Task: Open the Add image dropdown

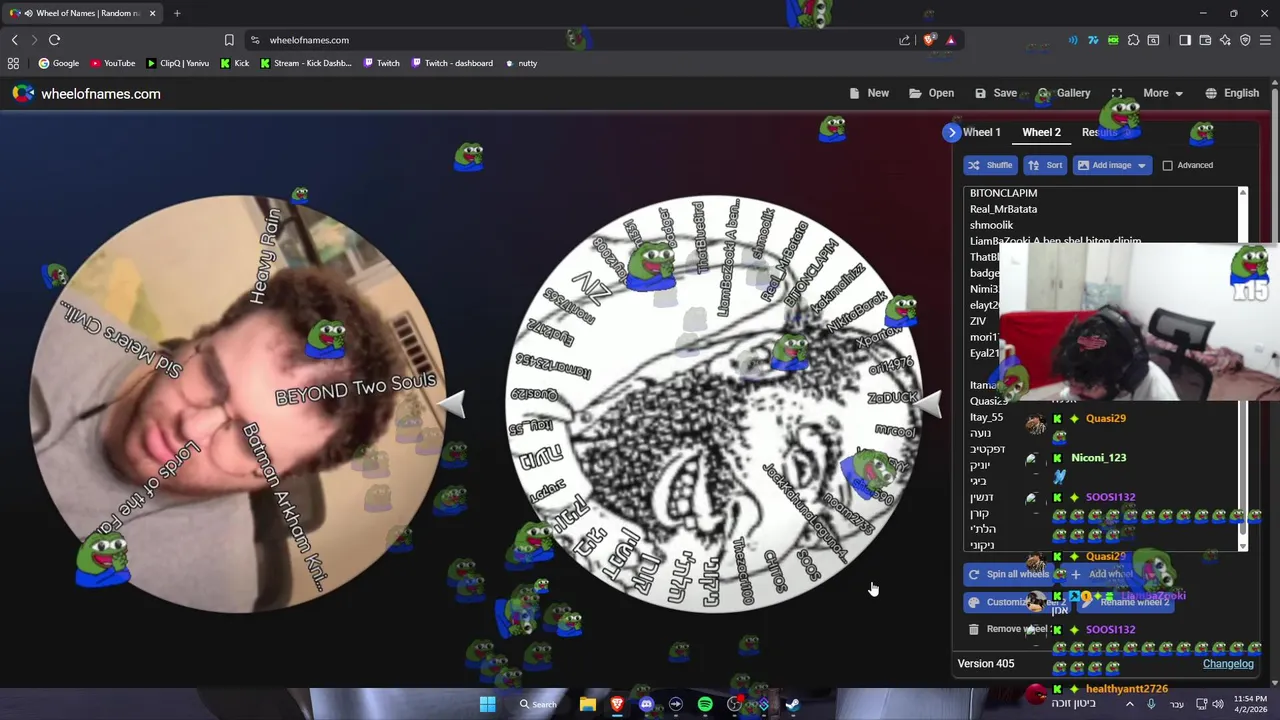Action: click(1112, 165)
